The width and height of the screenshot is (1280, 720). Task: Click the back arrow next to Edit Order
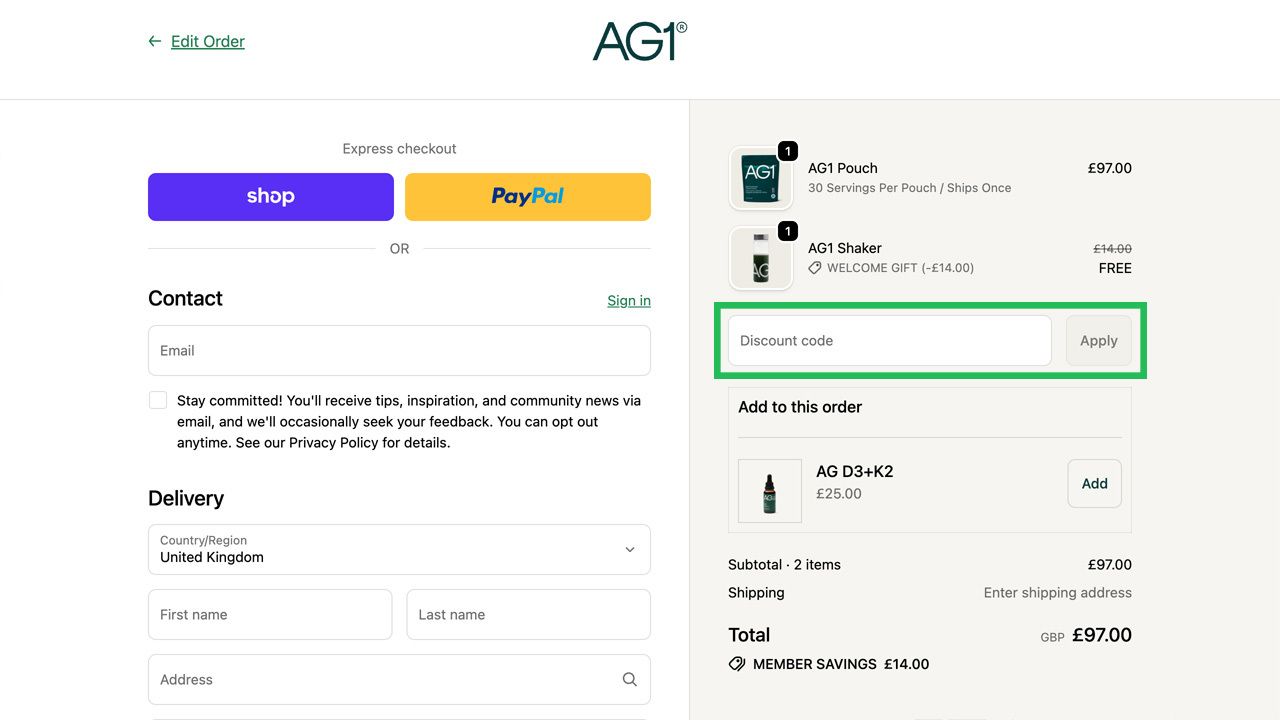coord(152,41)
